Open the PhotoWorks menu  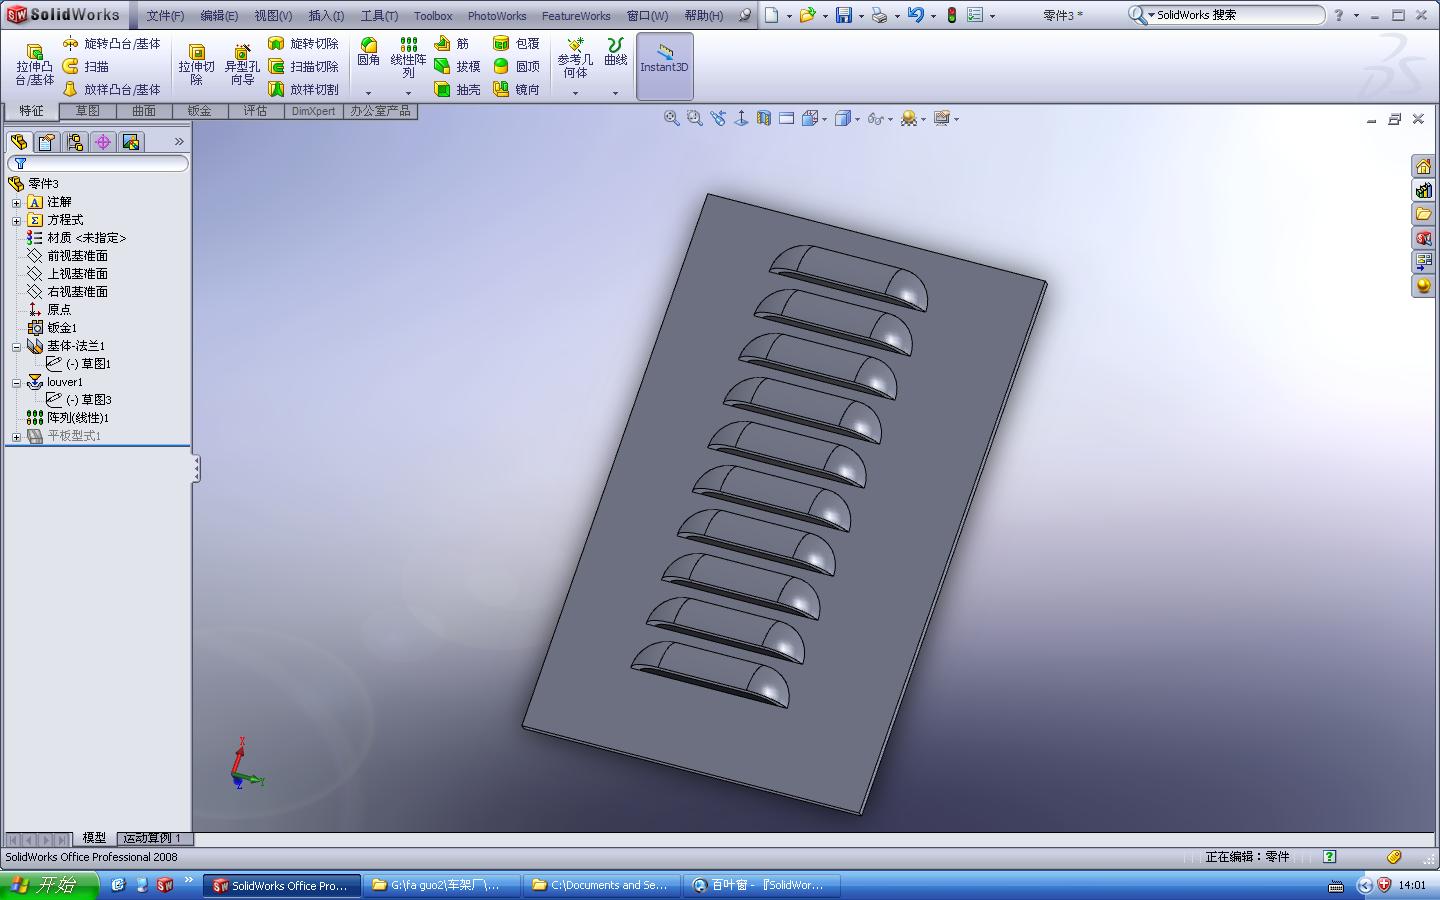pos(497,16)
